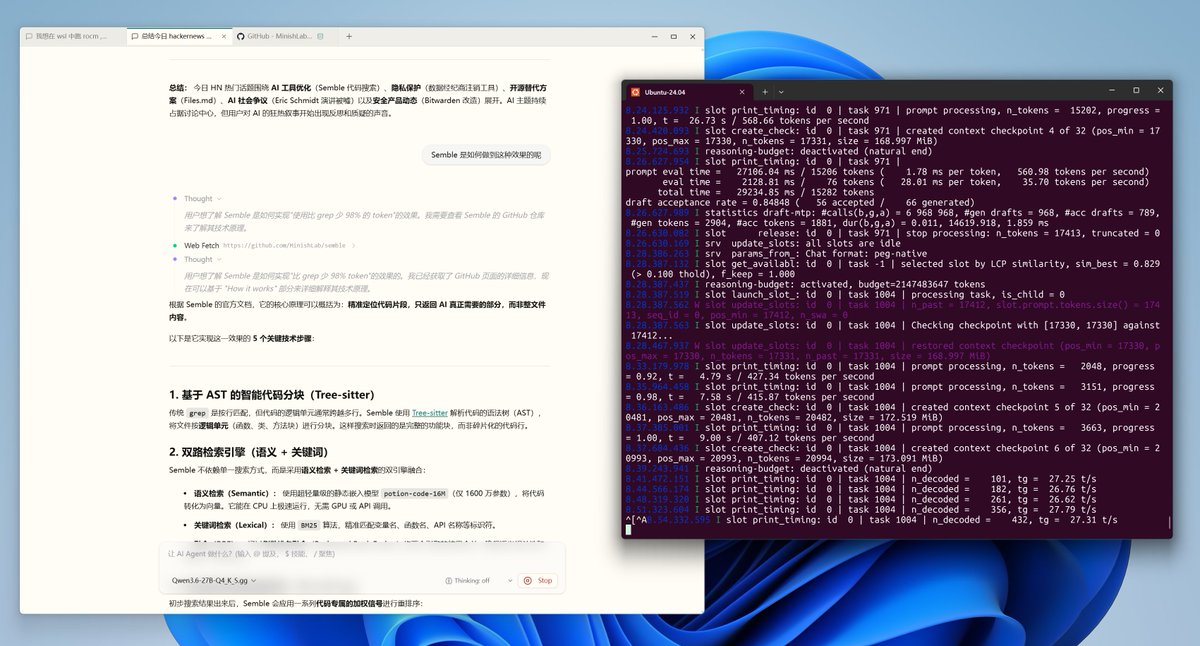Toggle the Thinking: off option
Viewport: 1200px width, 646px height.
pos(466,580)
